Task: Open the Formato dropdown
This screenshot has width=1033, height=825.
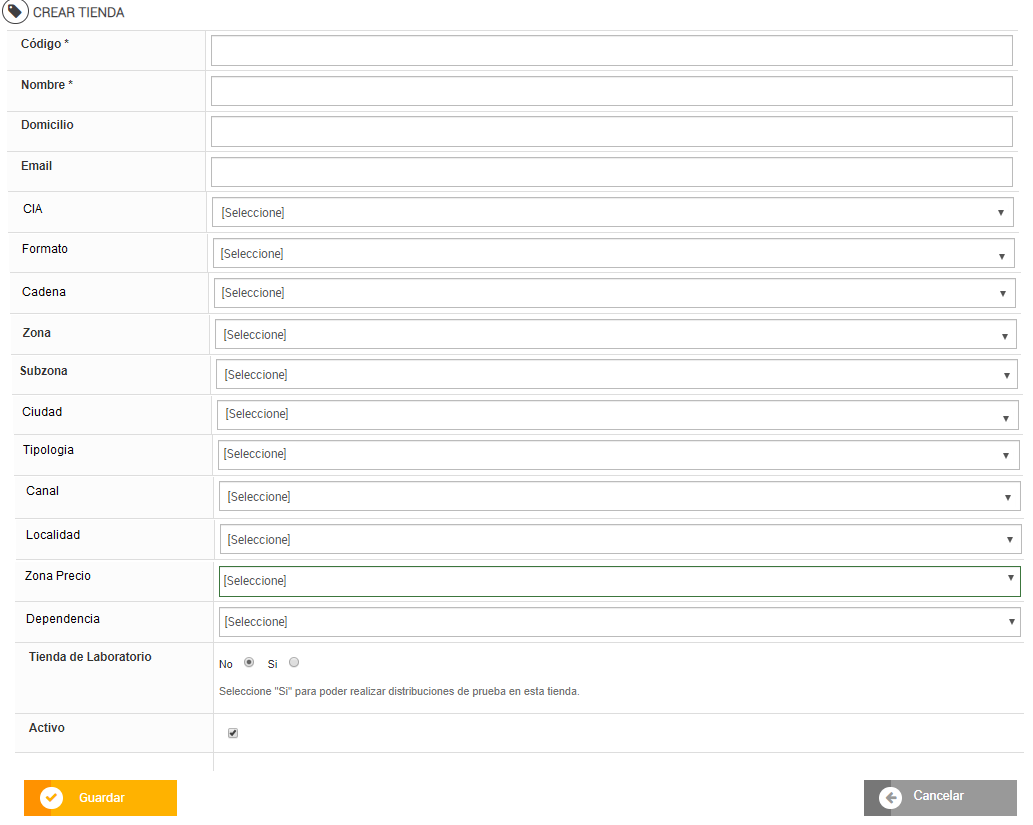Action: (613, 253)
